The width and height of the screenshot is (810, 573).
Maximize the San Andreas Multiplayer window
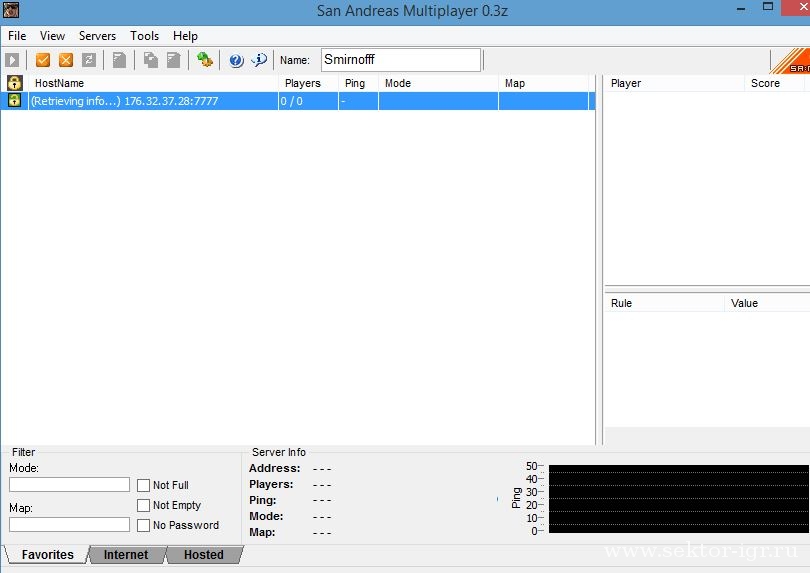(x=768, y=7)
